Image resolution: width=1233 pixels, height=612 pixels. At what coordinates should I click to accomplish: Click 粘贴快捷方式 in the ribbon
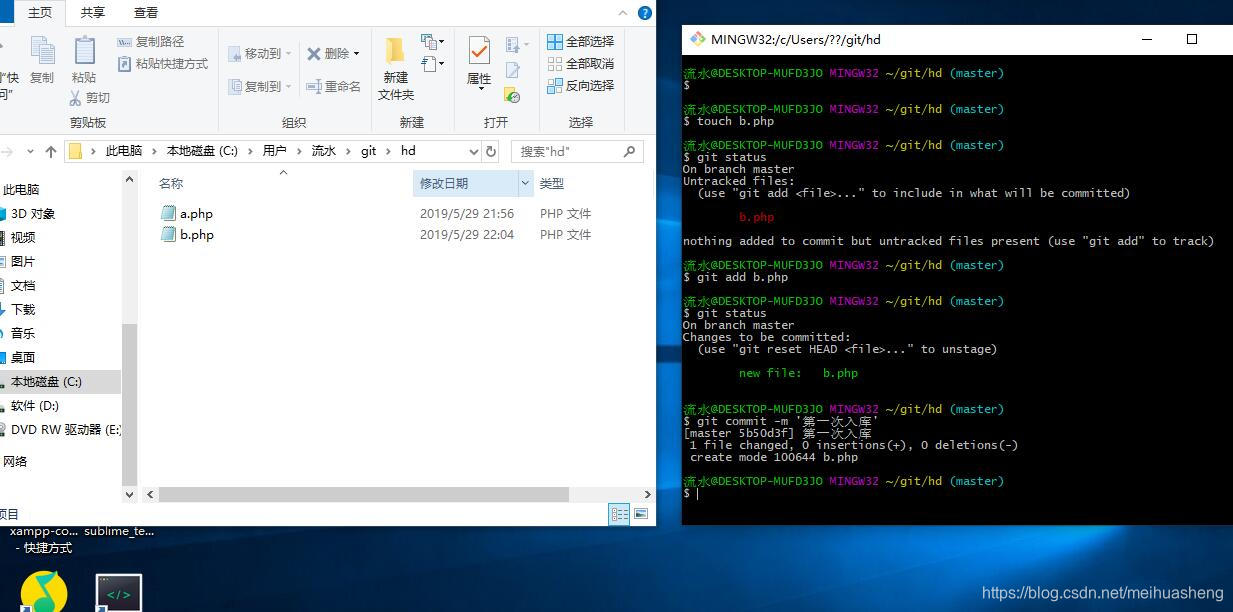tap(163, 64)
